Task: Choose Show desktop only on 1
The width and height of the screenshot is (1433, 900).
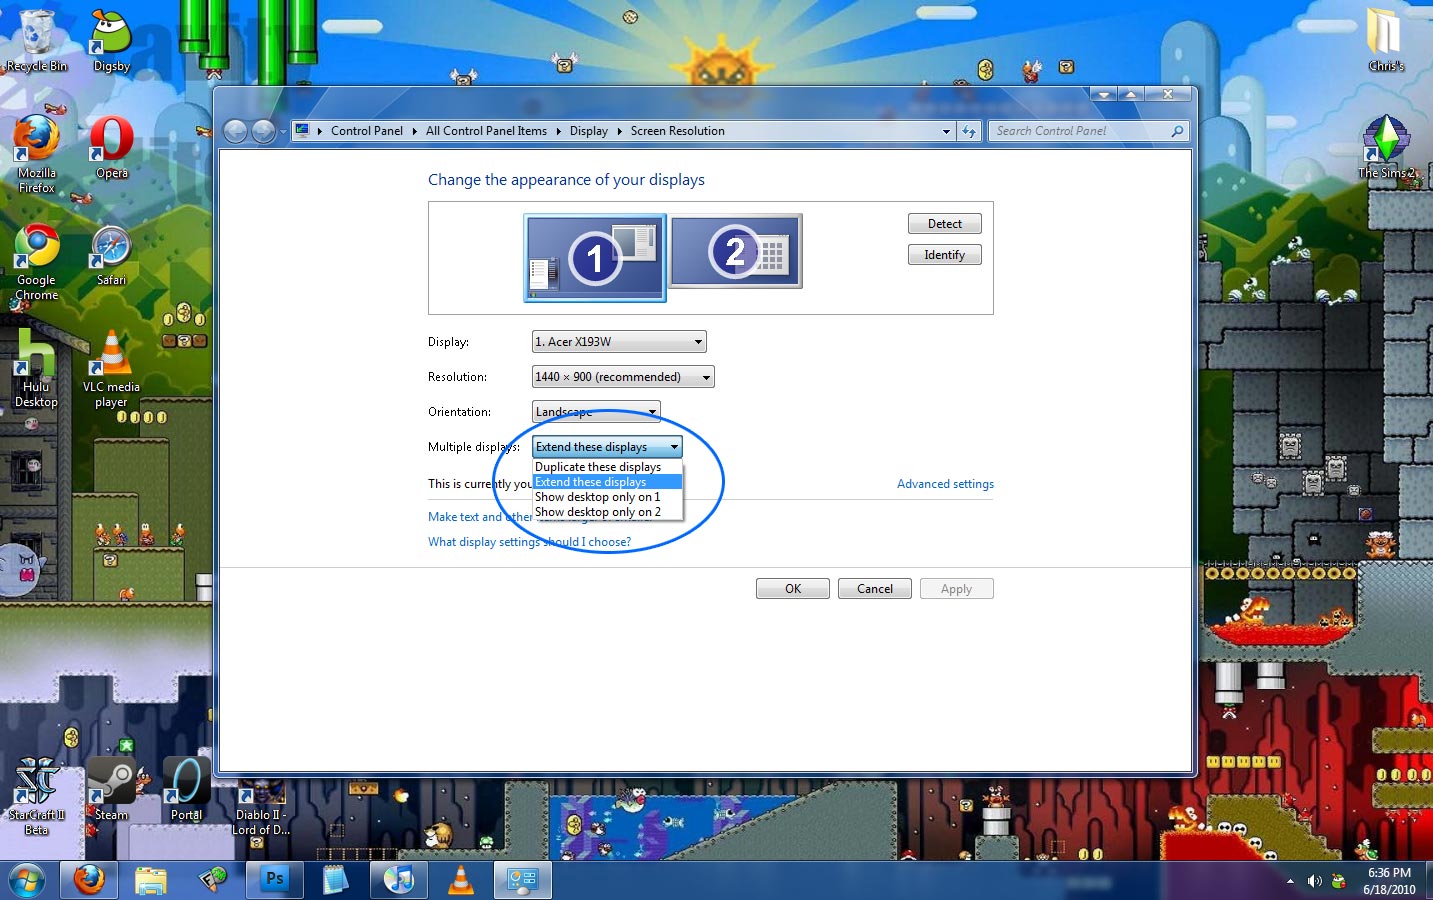Action: coord(607,497)
